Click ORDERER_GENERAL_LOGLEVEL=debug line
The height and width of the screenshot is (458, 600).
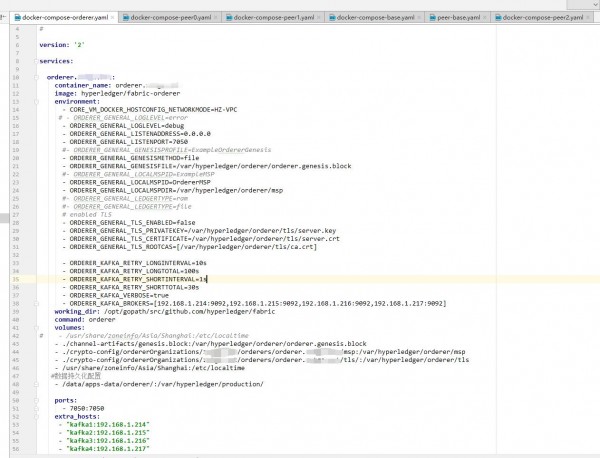[123, 126]
